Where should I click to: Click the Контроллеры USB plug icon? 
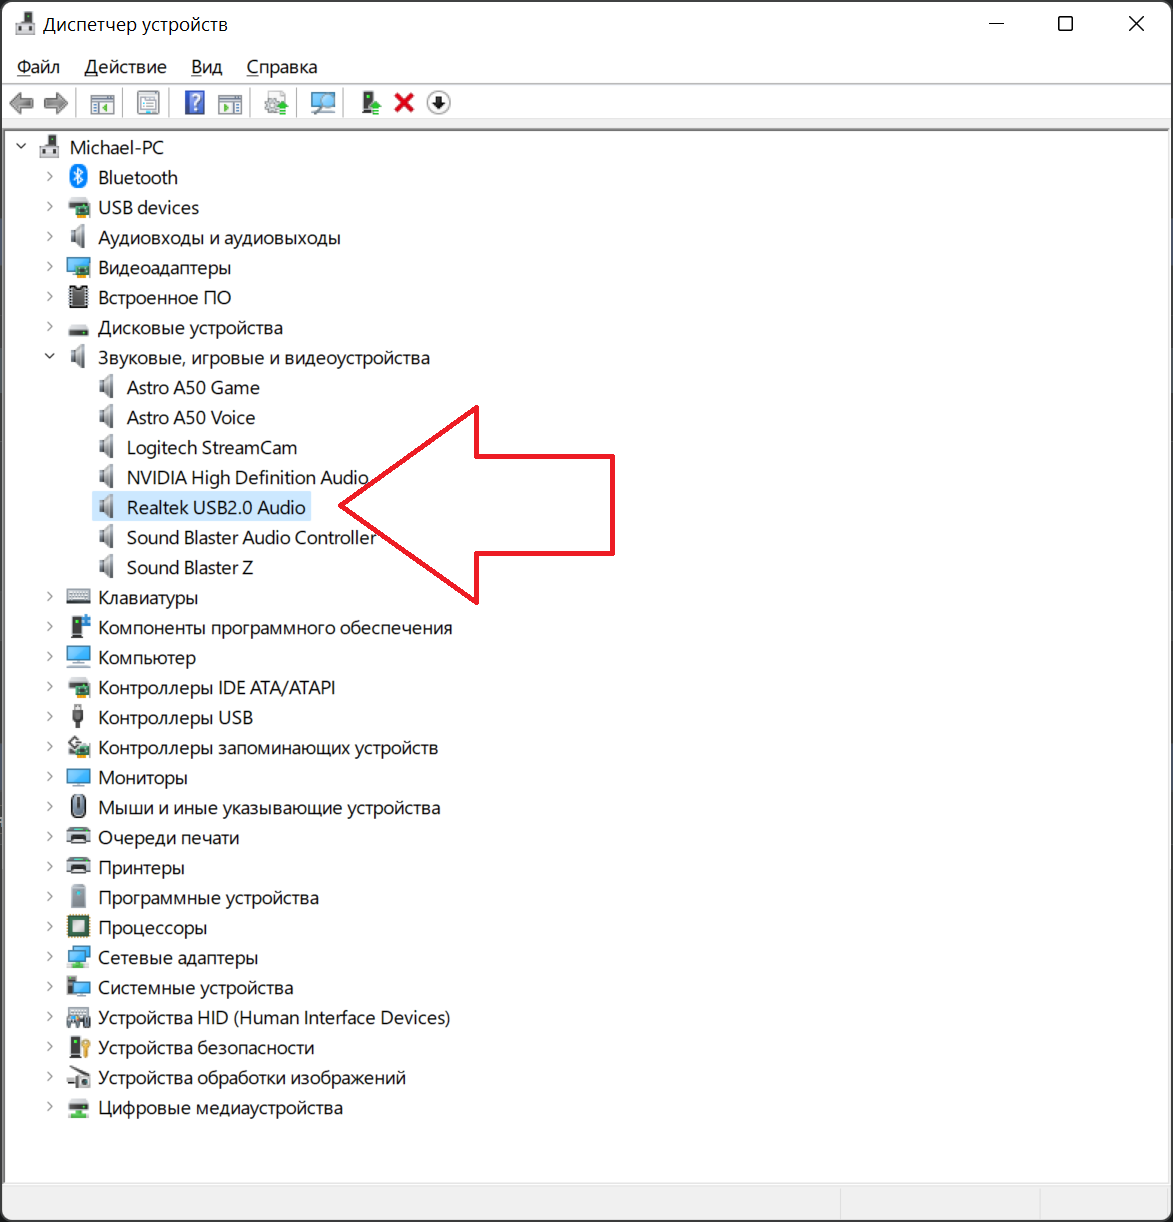(79, 717)
